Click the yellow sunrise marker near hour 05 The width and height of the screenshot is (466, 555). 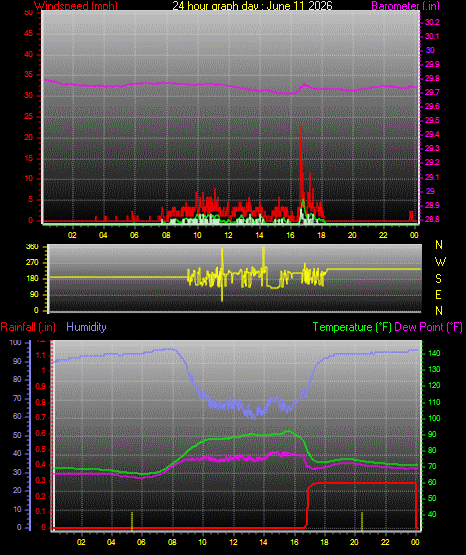(x=132, y=521)
